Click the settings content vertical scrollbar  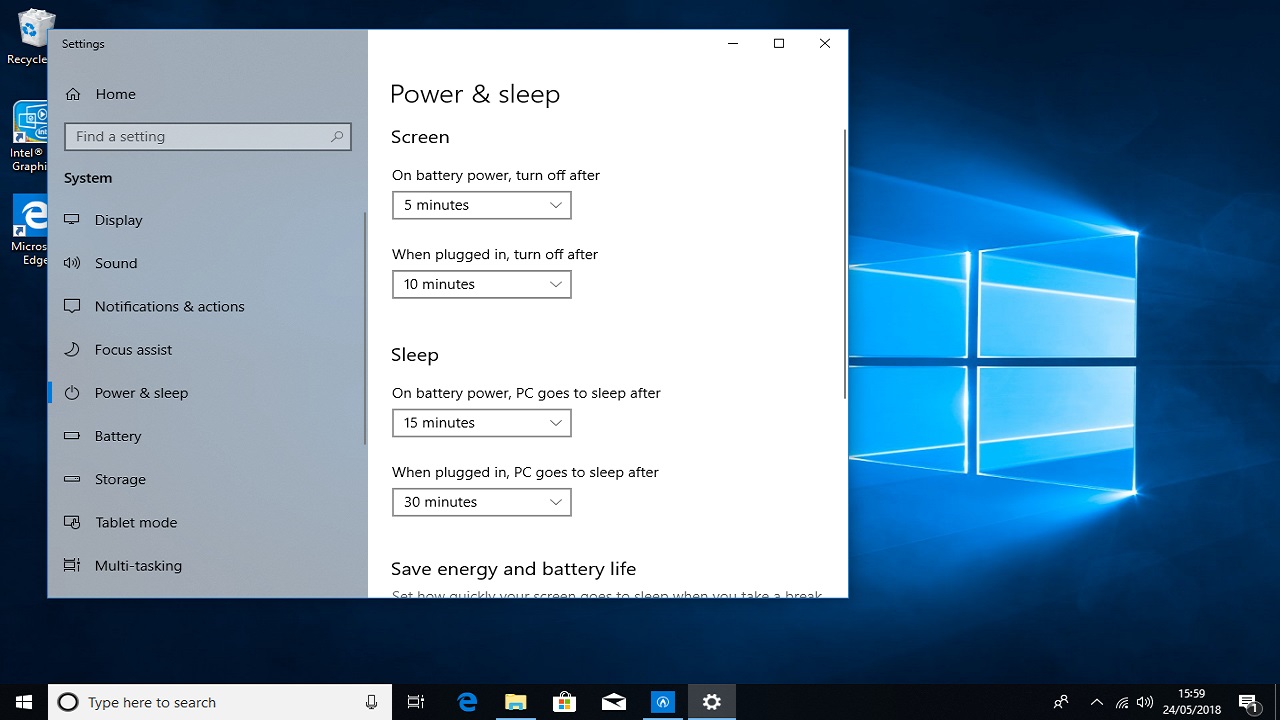click(x=845, y=264)
